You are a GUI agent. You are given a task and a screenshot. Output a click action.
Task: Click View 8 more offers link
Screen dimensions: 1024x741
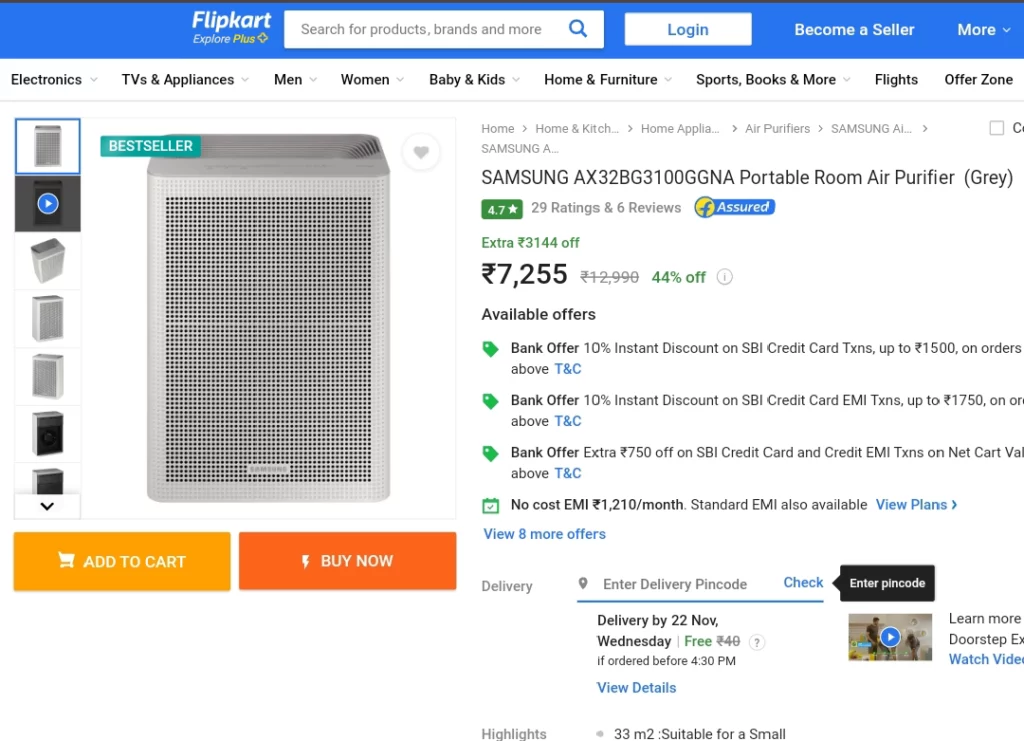click(x=545, y=534)
